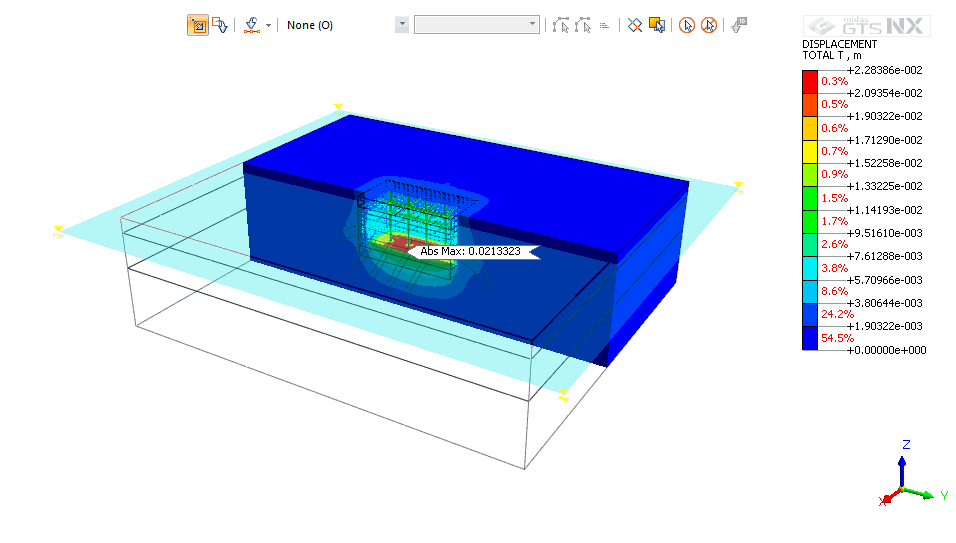Click the pick selection arrow icon
This screenshot has height=543, width=956.
220,25
